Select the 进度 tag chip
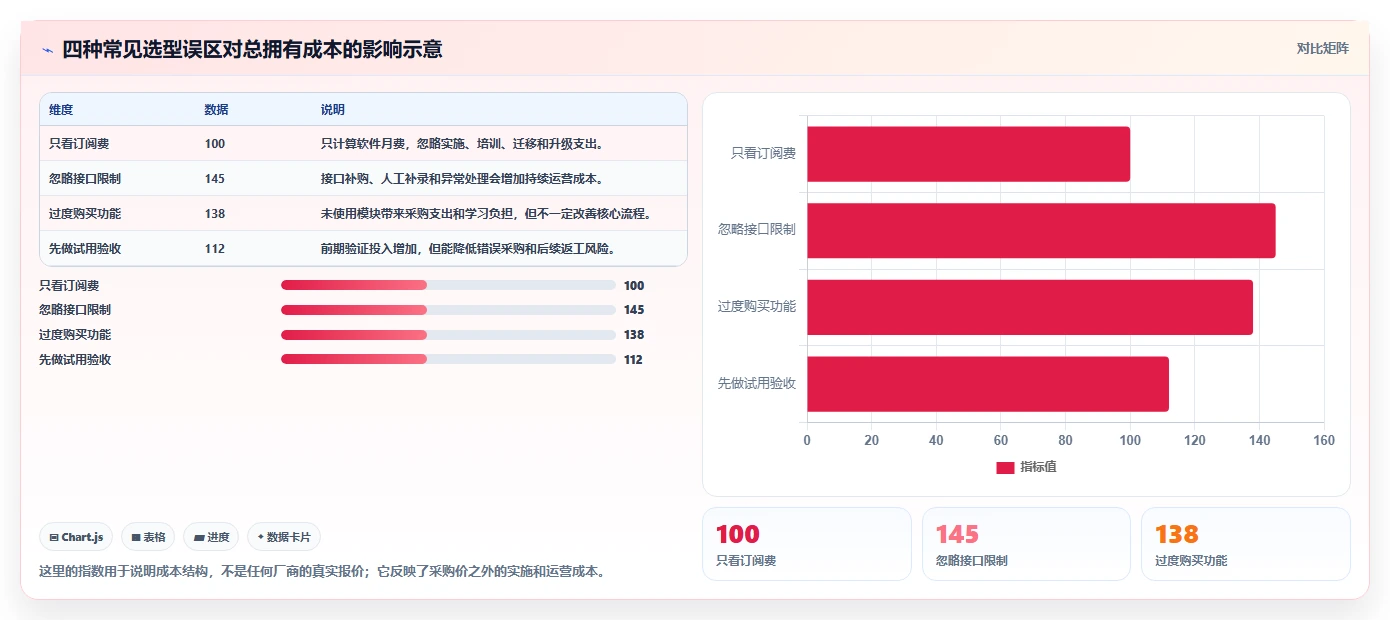 coord(211,537)
